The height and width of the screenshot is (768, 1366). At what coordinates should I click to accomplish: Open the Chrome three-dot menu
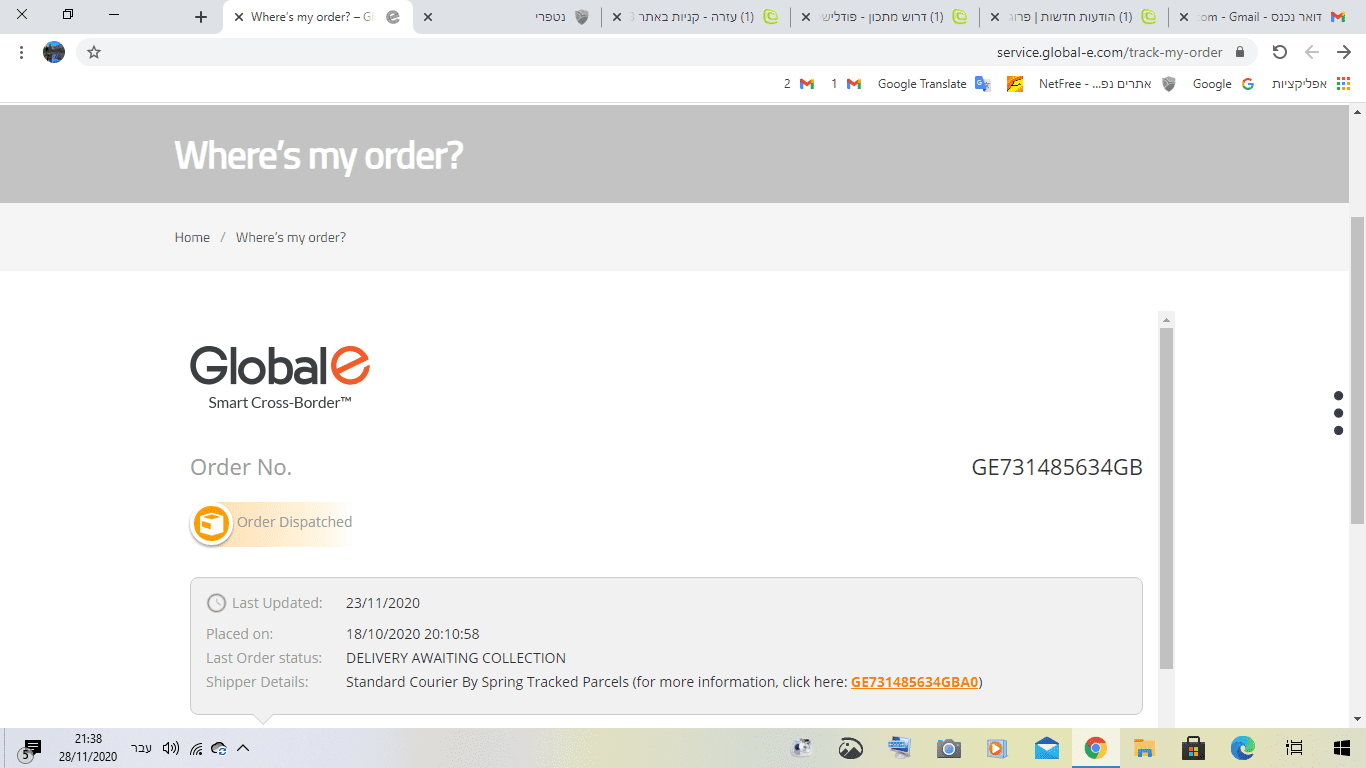coord(21,52)
